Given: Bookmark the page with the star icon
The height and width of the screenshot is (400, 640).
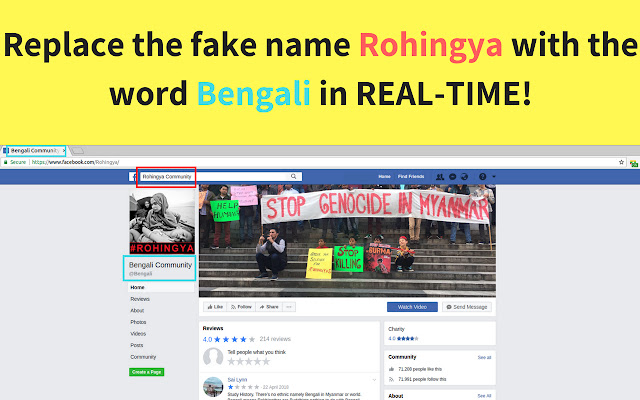Looking at the screenshot, I should [x=621, y=162].
